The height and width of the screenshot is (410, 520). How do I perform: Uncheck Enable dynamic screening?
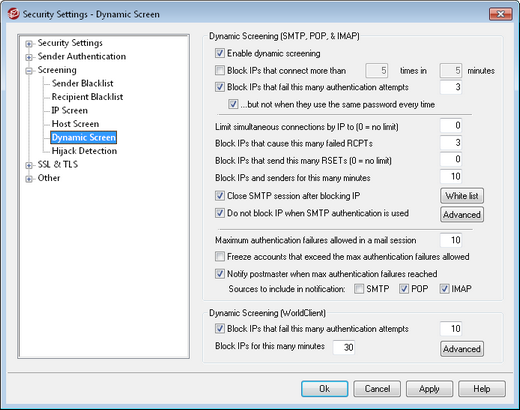click(x=220, y=53)
